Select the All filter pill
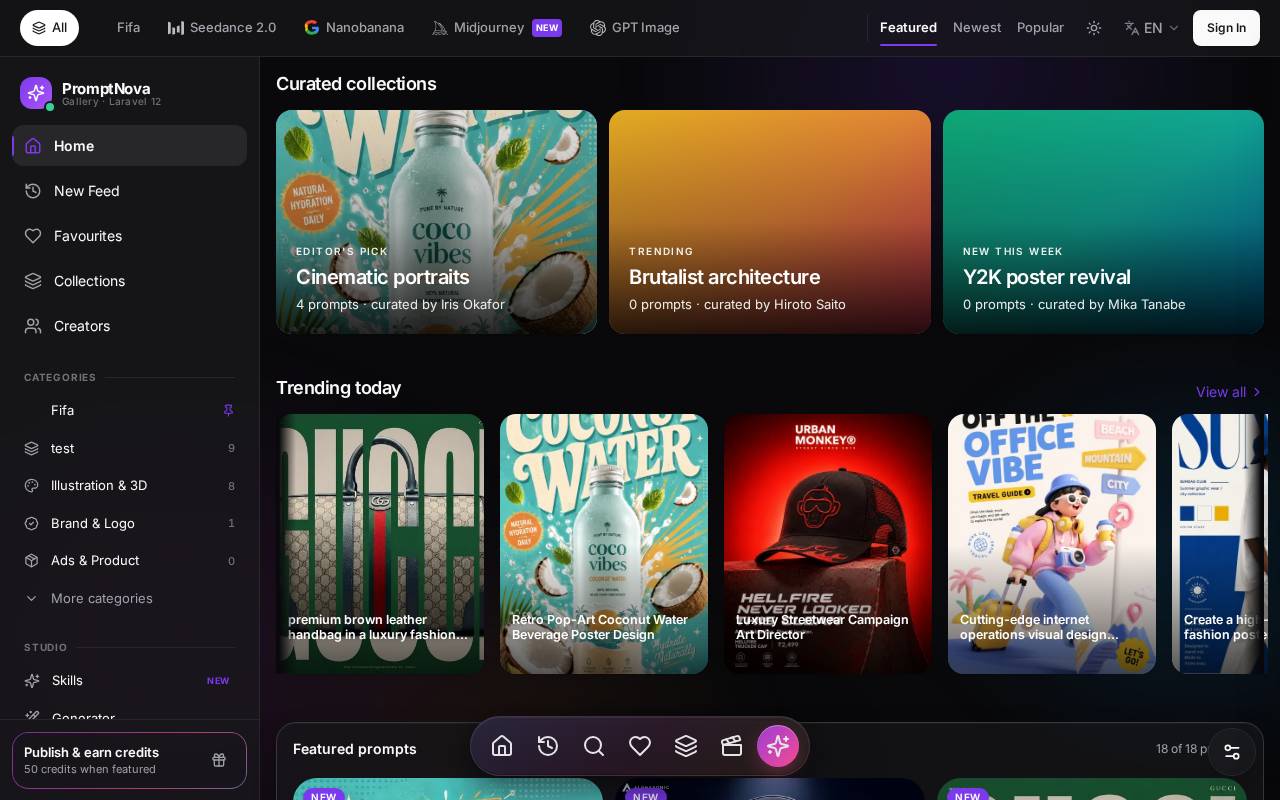This screenshot has height=800, width=1280. [x=49, y=28]
